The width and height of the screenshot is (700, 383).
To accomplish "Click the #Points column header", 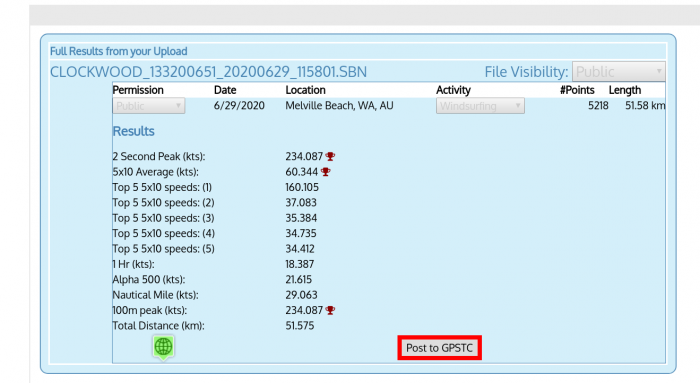I will pos(577,90).
